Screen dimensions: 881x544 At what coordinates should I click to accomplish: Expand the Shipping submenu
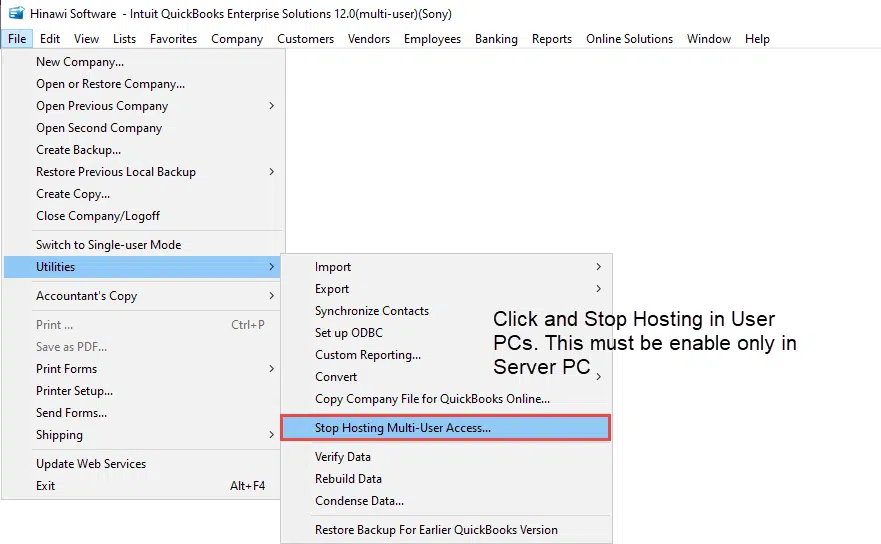(143, 434)
